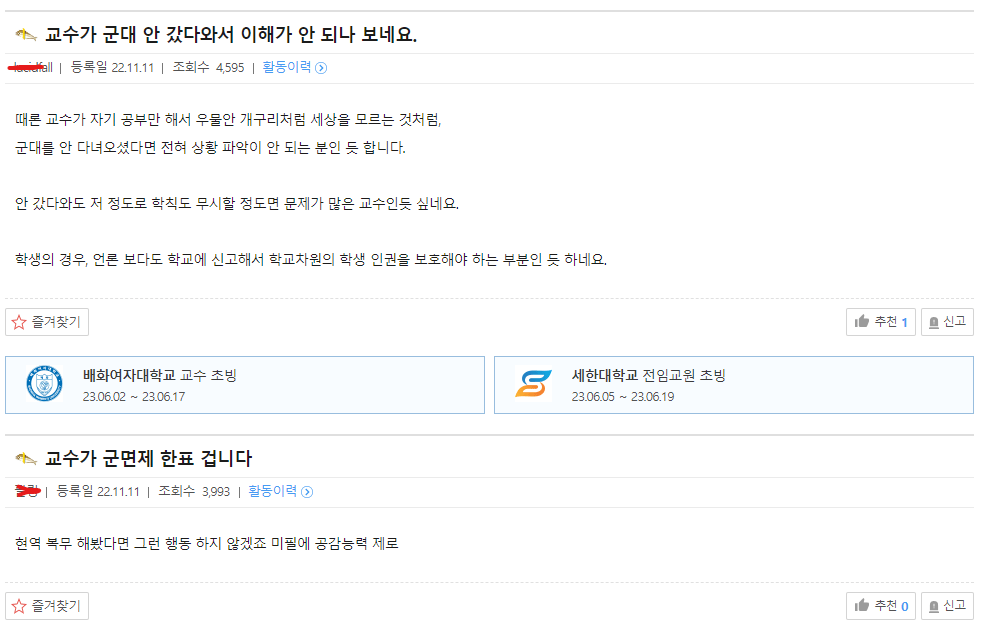Click the icon beside the first post title

pyautogui.click(x=26, y=36)
